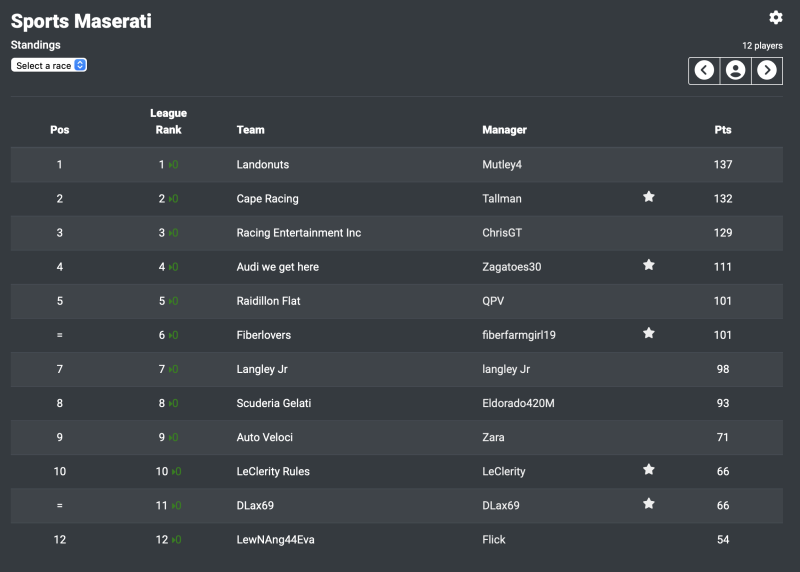This screenshot has height=572, width=800.
Task: Go to next page of players
Action: click(x=767, y=70)
